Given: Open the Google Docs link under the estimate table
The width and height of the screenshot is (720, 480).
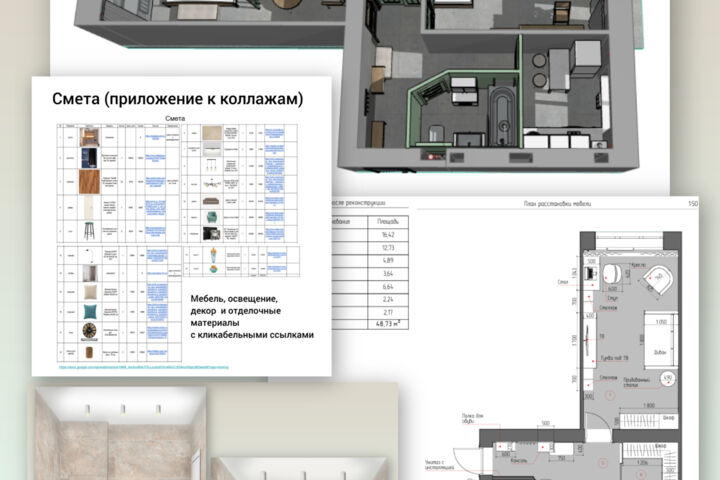Looking at the screenshot, I should (x=143, y=367).
